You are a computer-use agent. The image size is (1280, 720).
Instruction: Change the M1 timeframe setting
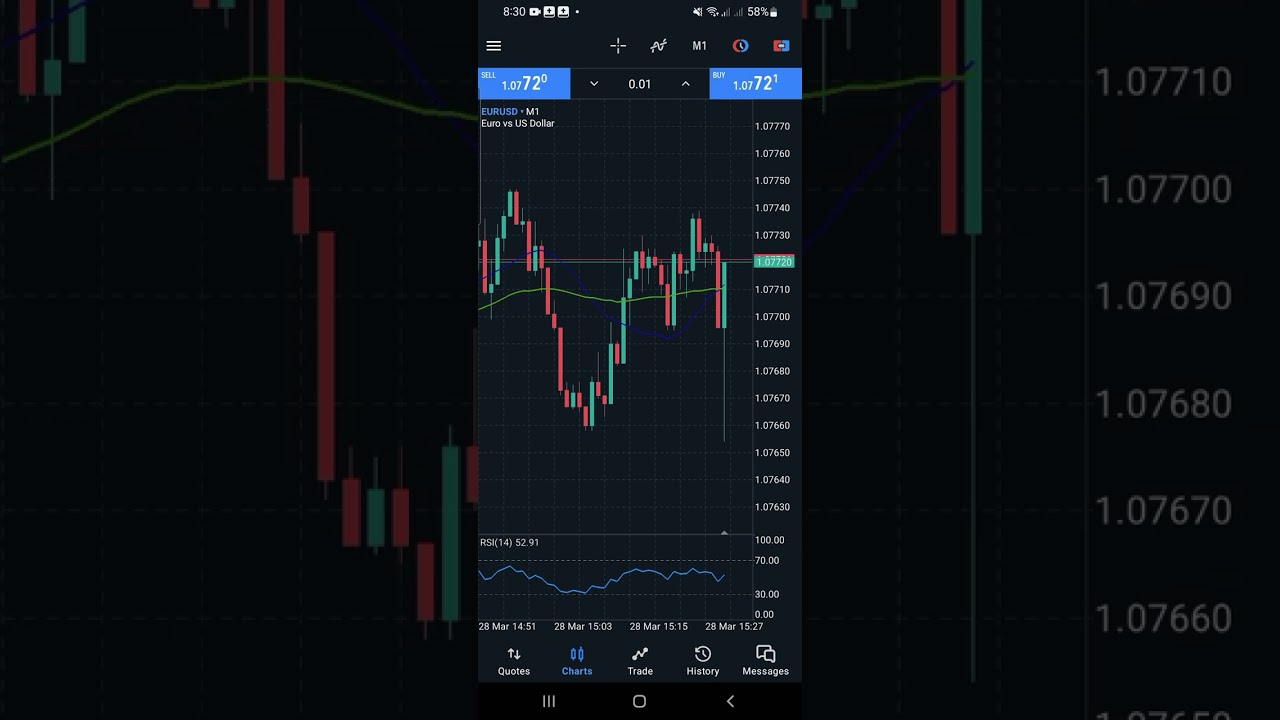[x=699, y=46]
